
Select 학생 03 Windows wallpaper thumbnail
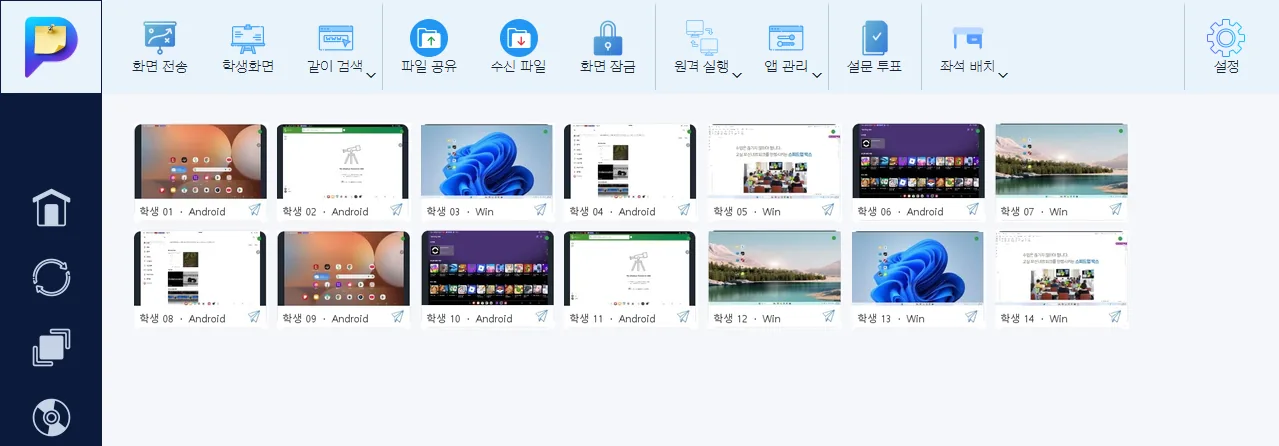487,161
